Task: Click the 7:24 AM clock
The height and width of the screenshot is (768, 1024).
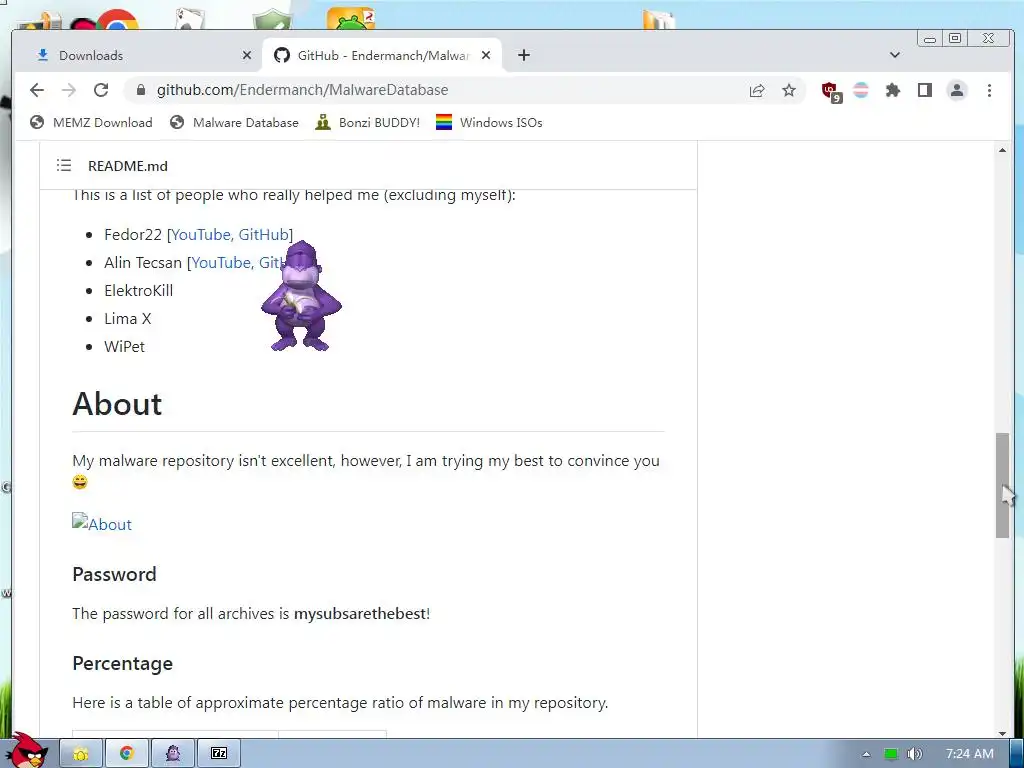Action: pyautogui.click(x=970, y=754)
